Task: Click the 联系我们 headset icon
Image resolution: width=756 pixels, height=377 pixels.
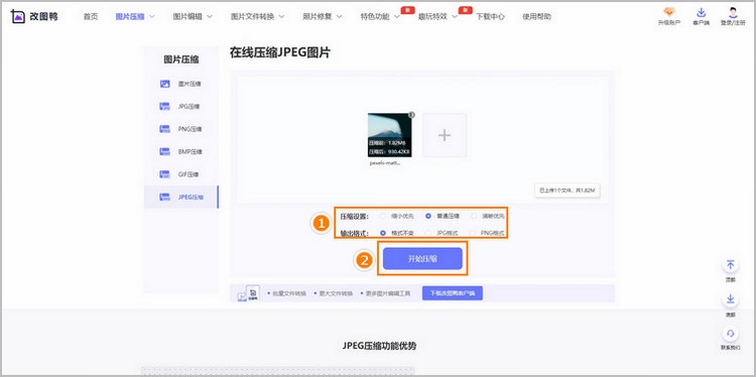Action: pos(730,334)
